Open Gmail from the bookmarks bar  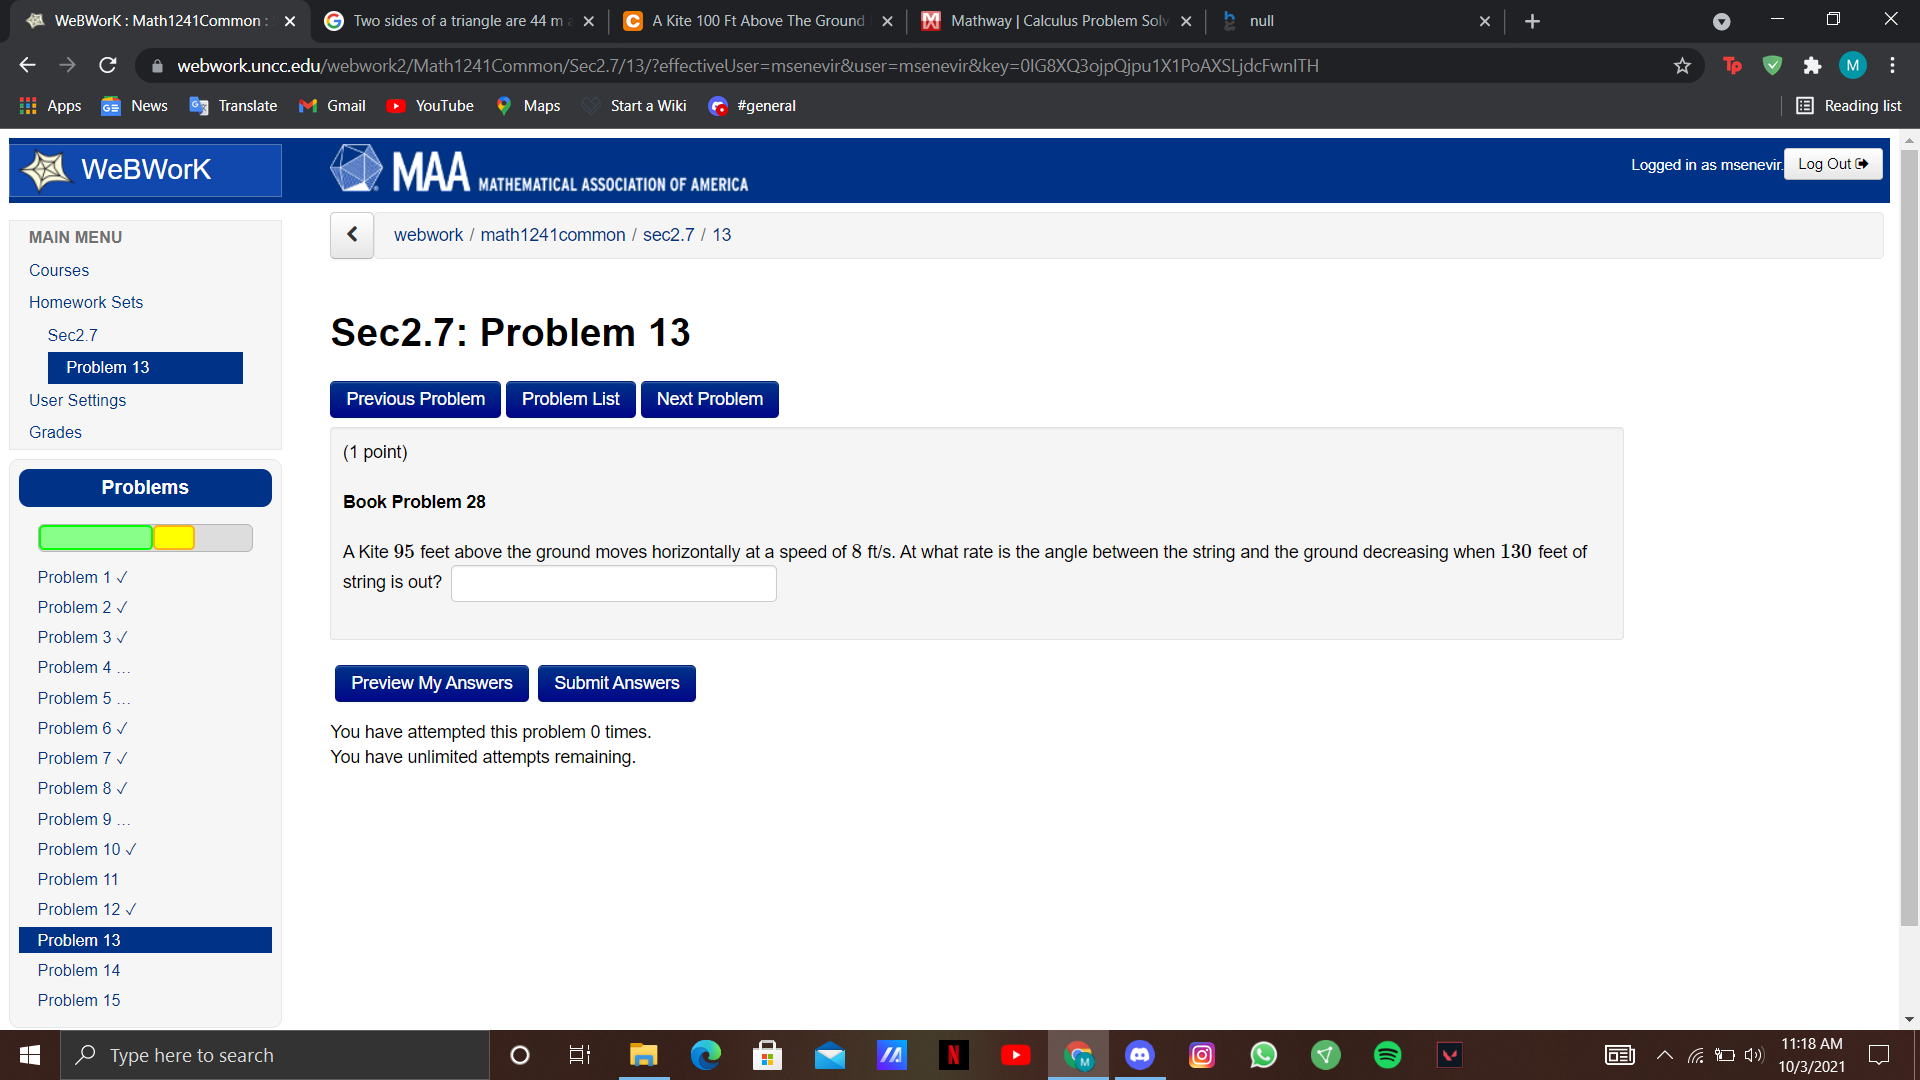pyautogui.click(x=331, y=105)
